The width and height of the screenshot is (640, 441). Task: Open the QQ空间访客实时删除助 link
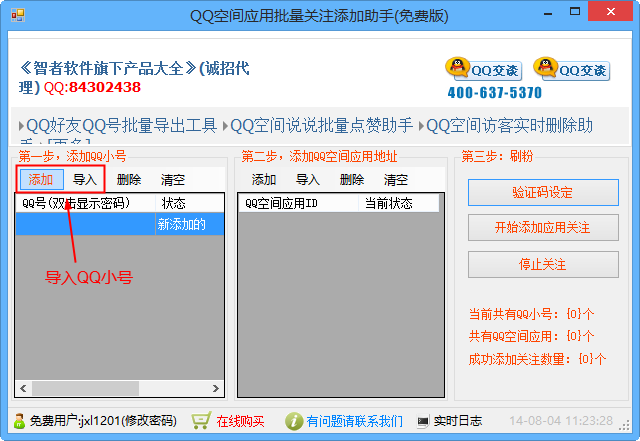[x=509, y=125]
